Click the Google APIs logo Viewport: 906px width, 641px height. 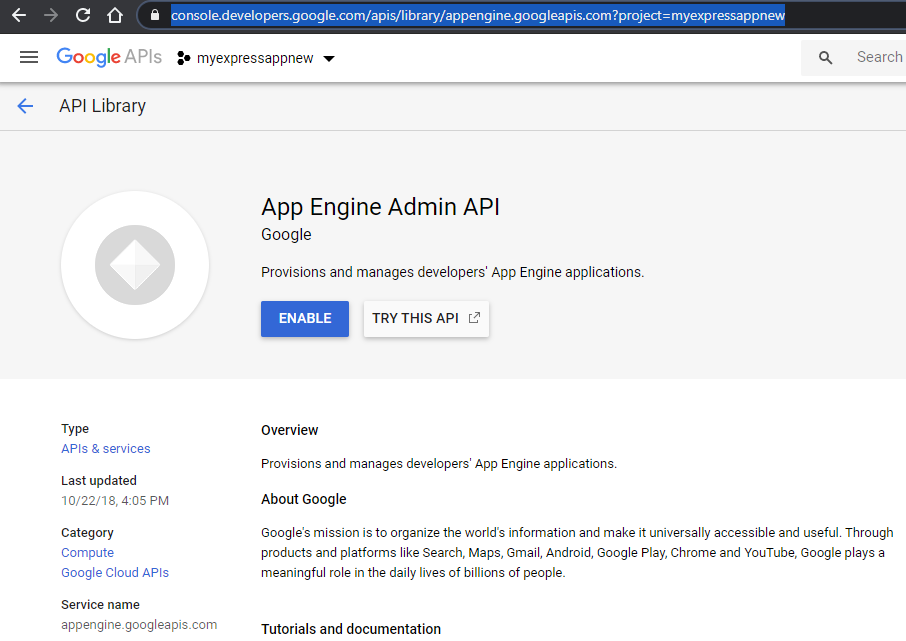pyautogui.click(x=109, y=57)
